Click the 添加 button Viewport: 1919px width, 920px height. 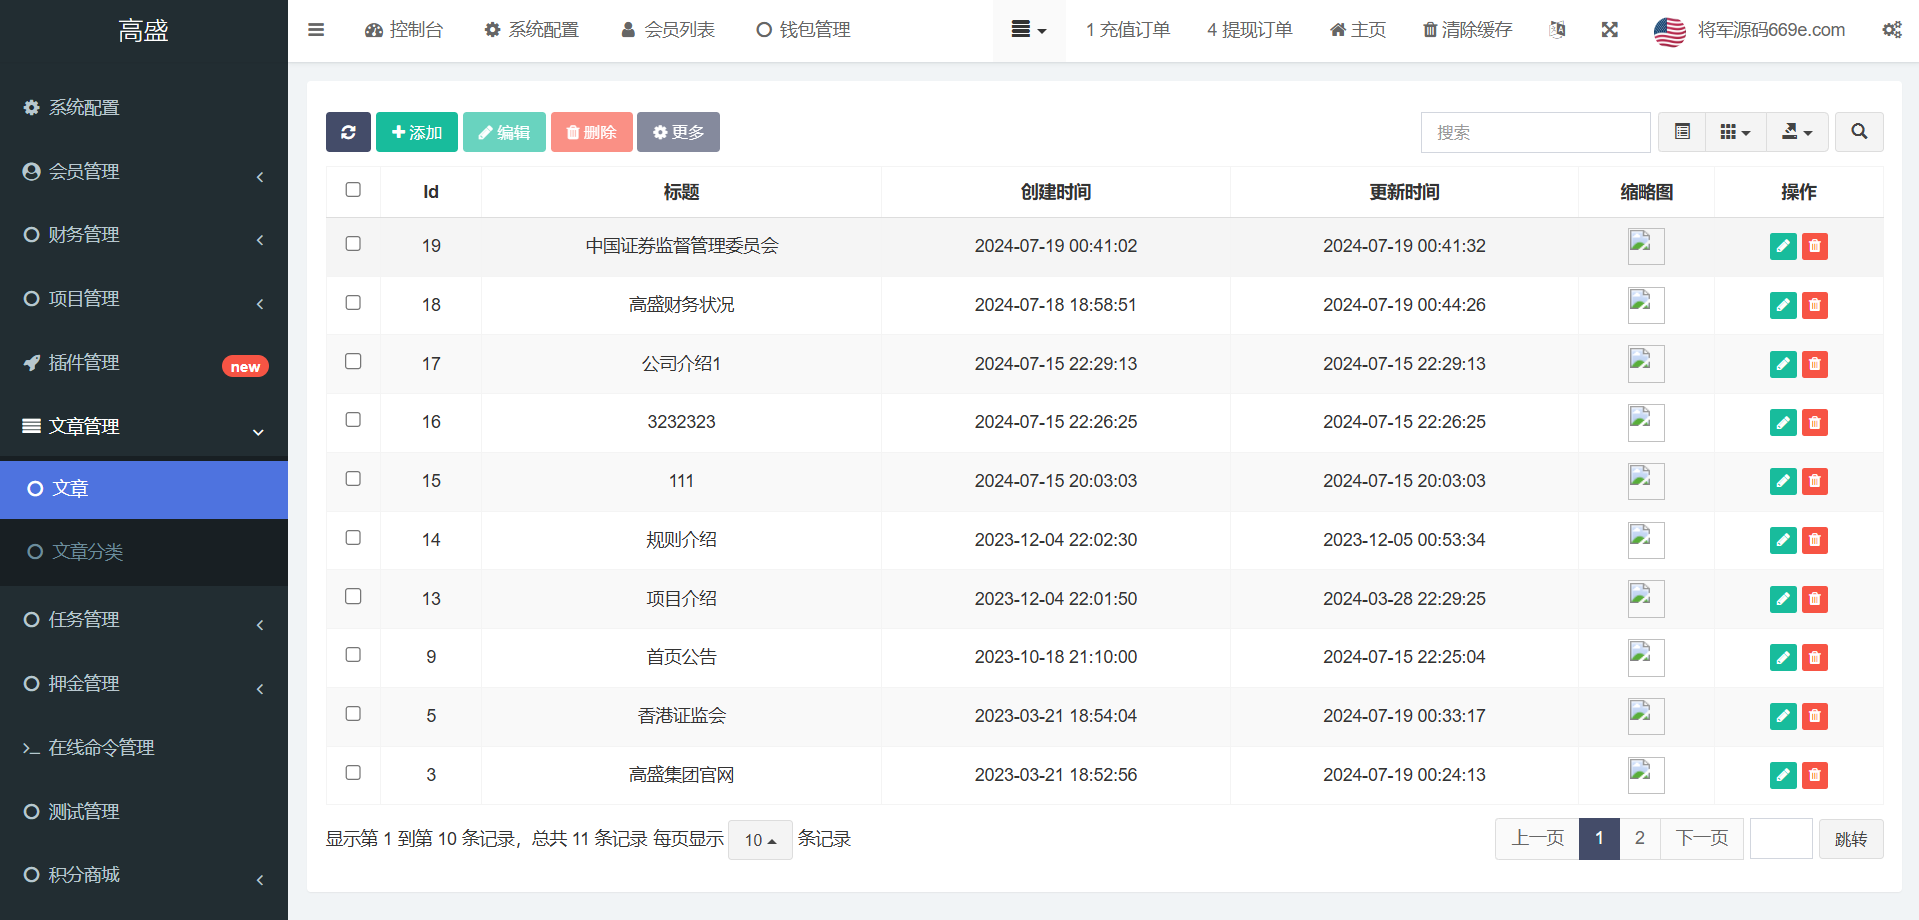[x=417, y=132]
